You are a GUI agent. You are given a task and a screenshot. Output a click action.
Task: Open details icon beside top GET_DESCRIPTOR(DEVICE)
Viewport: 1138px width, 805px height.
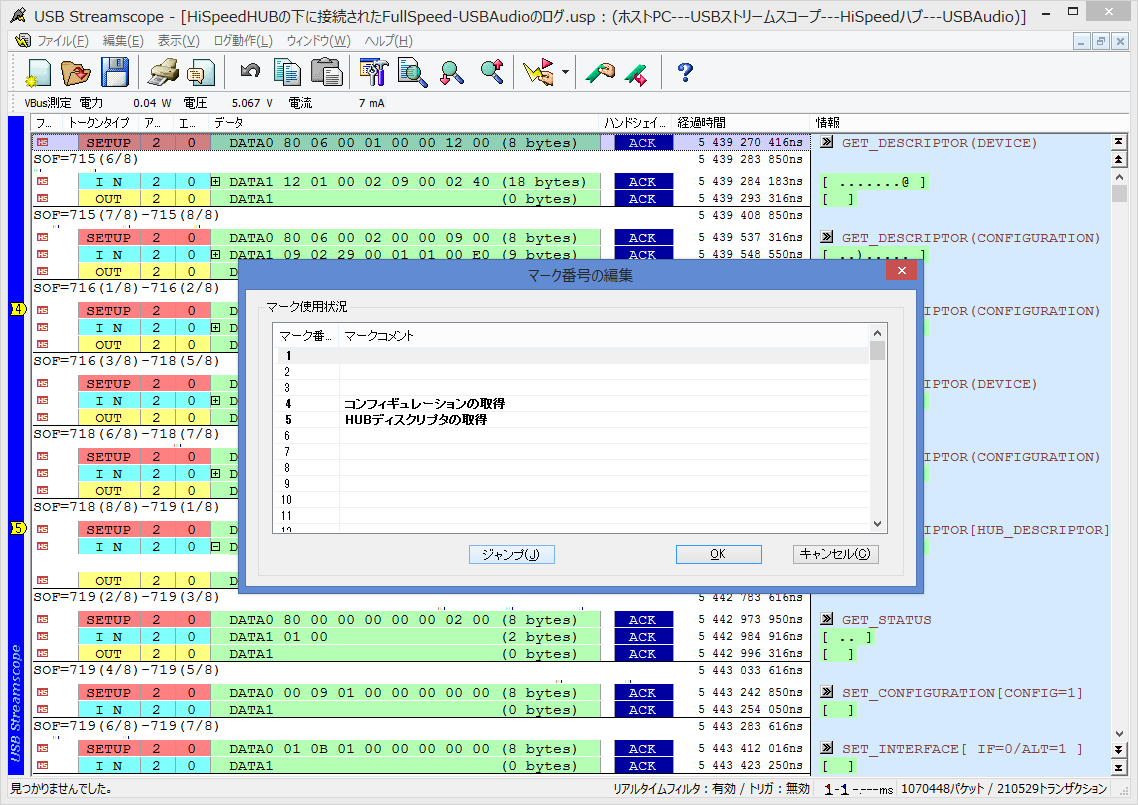coord(827,142)
